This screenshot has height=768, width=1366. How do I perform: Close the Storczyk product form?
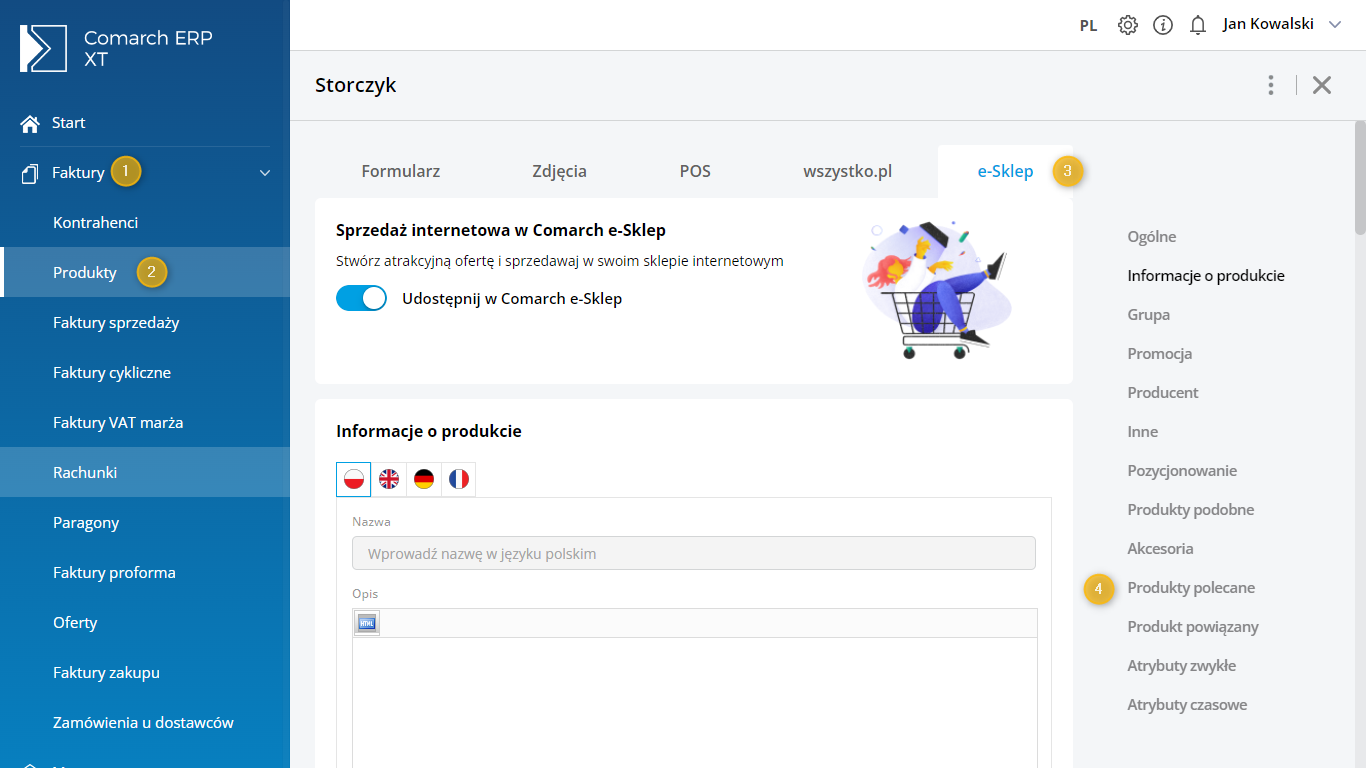point(1322,85)
